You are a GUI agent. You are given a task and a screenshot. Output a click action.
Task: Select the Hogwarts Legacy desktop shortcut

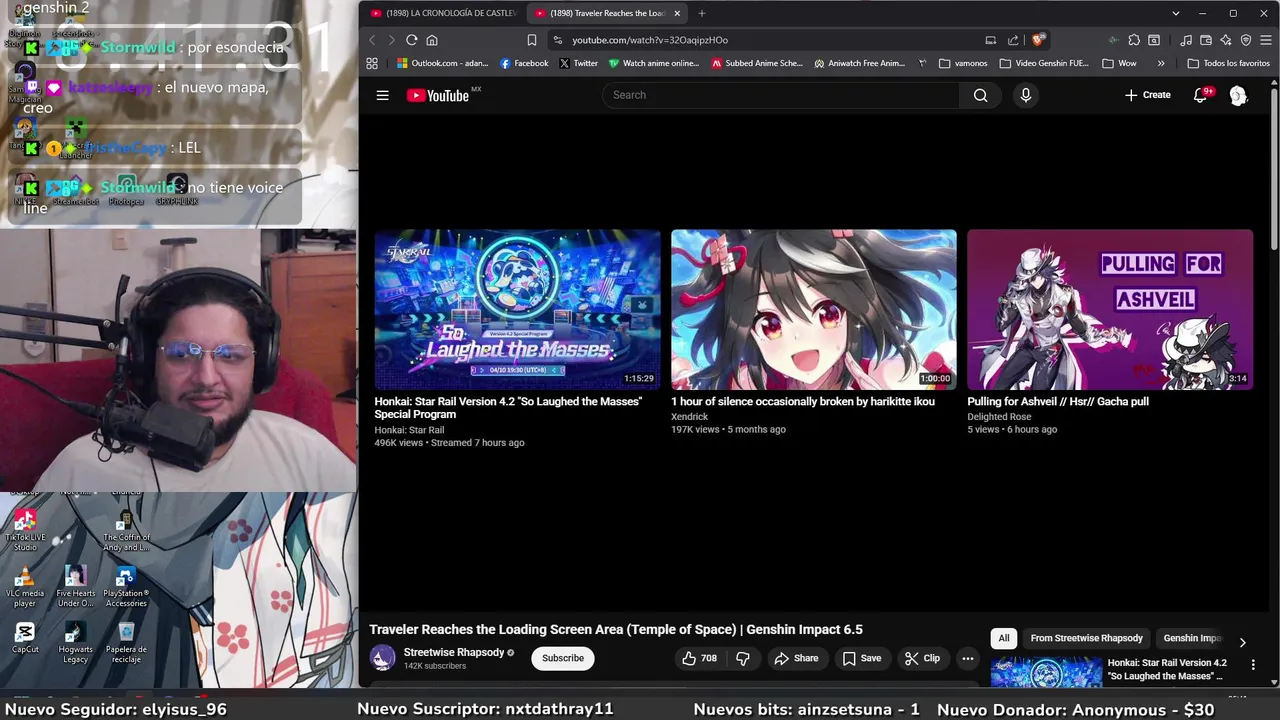pos(75,643)
